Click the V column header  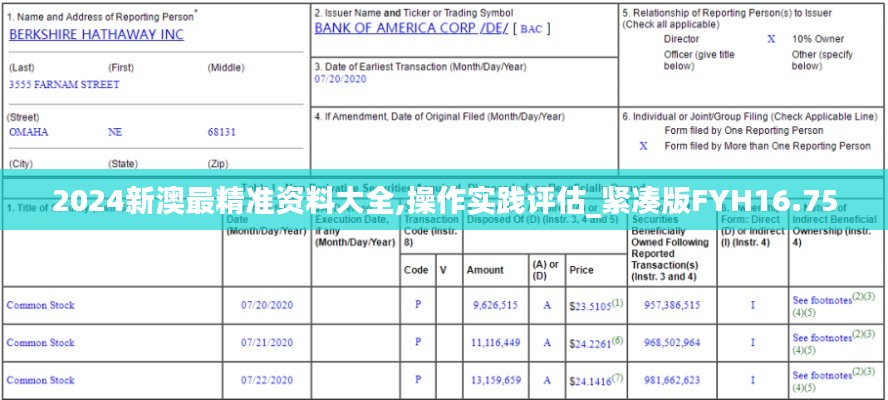[x=443, y=270]
